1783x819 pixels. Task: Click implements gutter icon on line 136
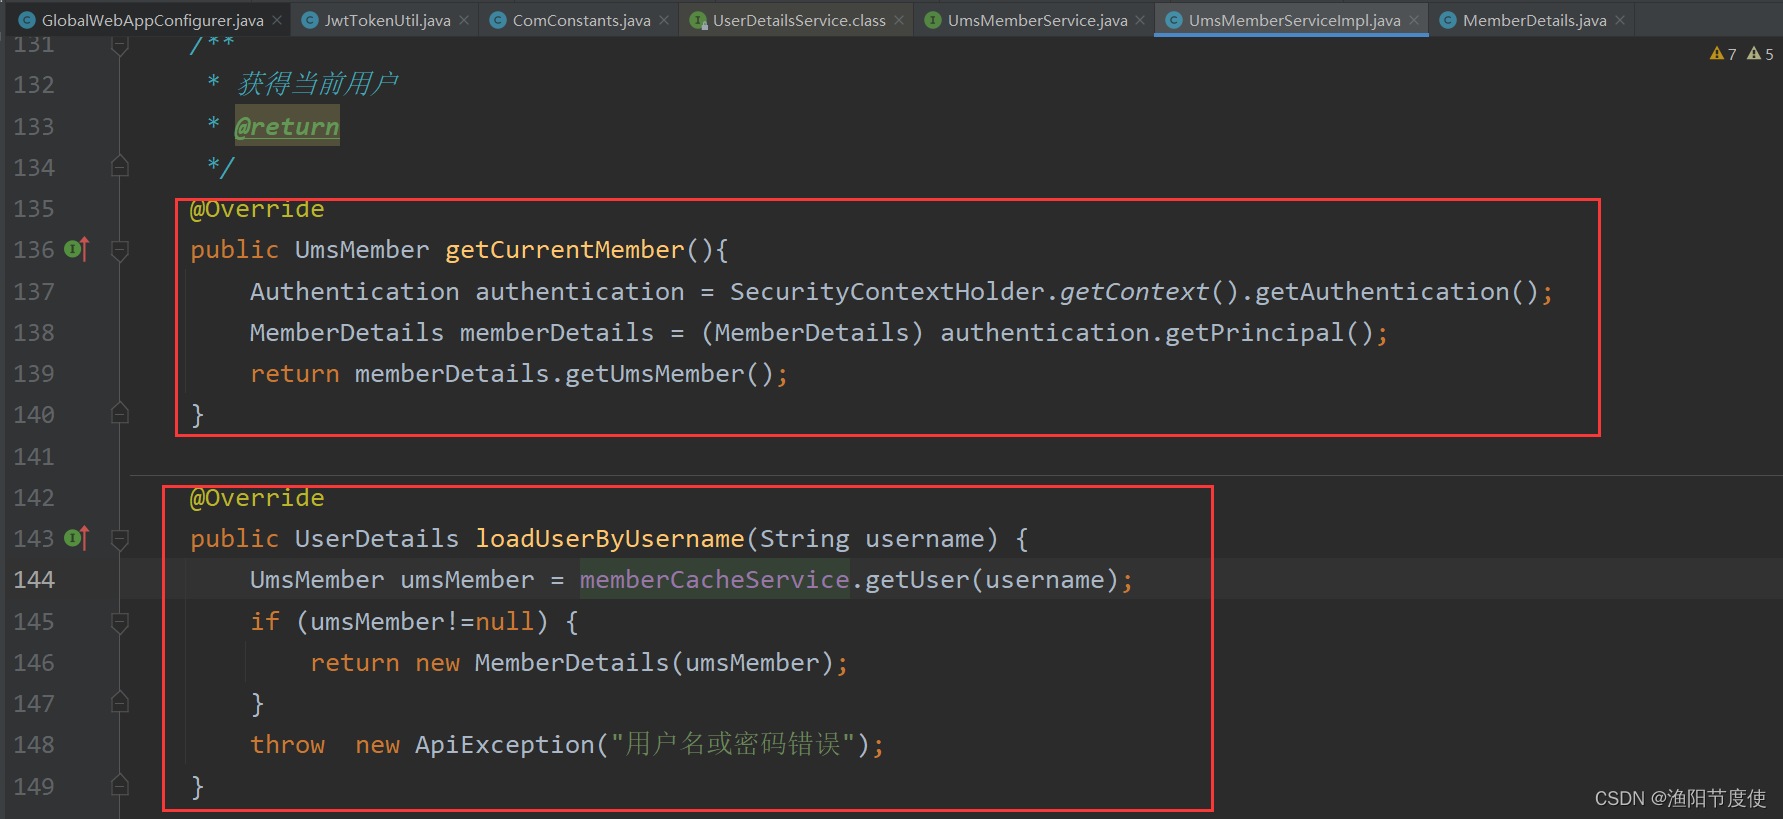(x=77, y=249)
